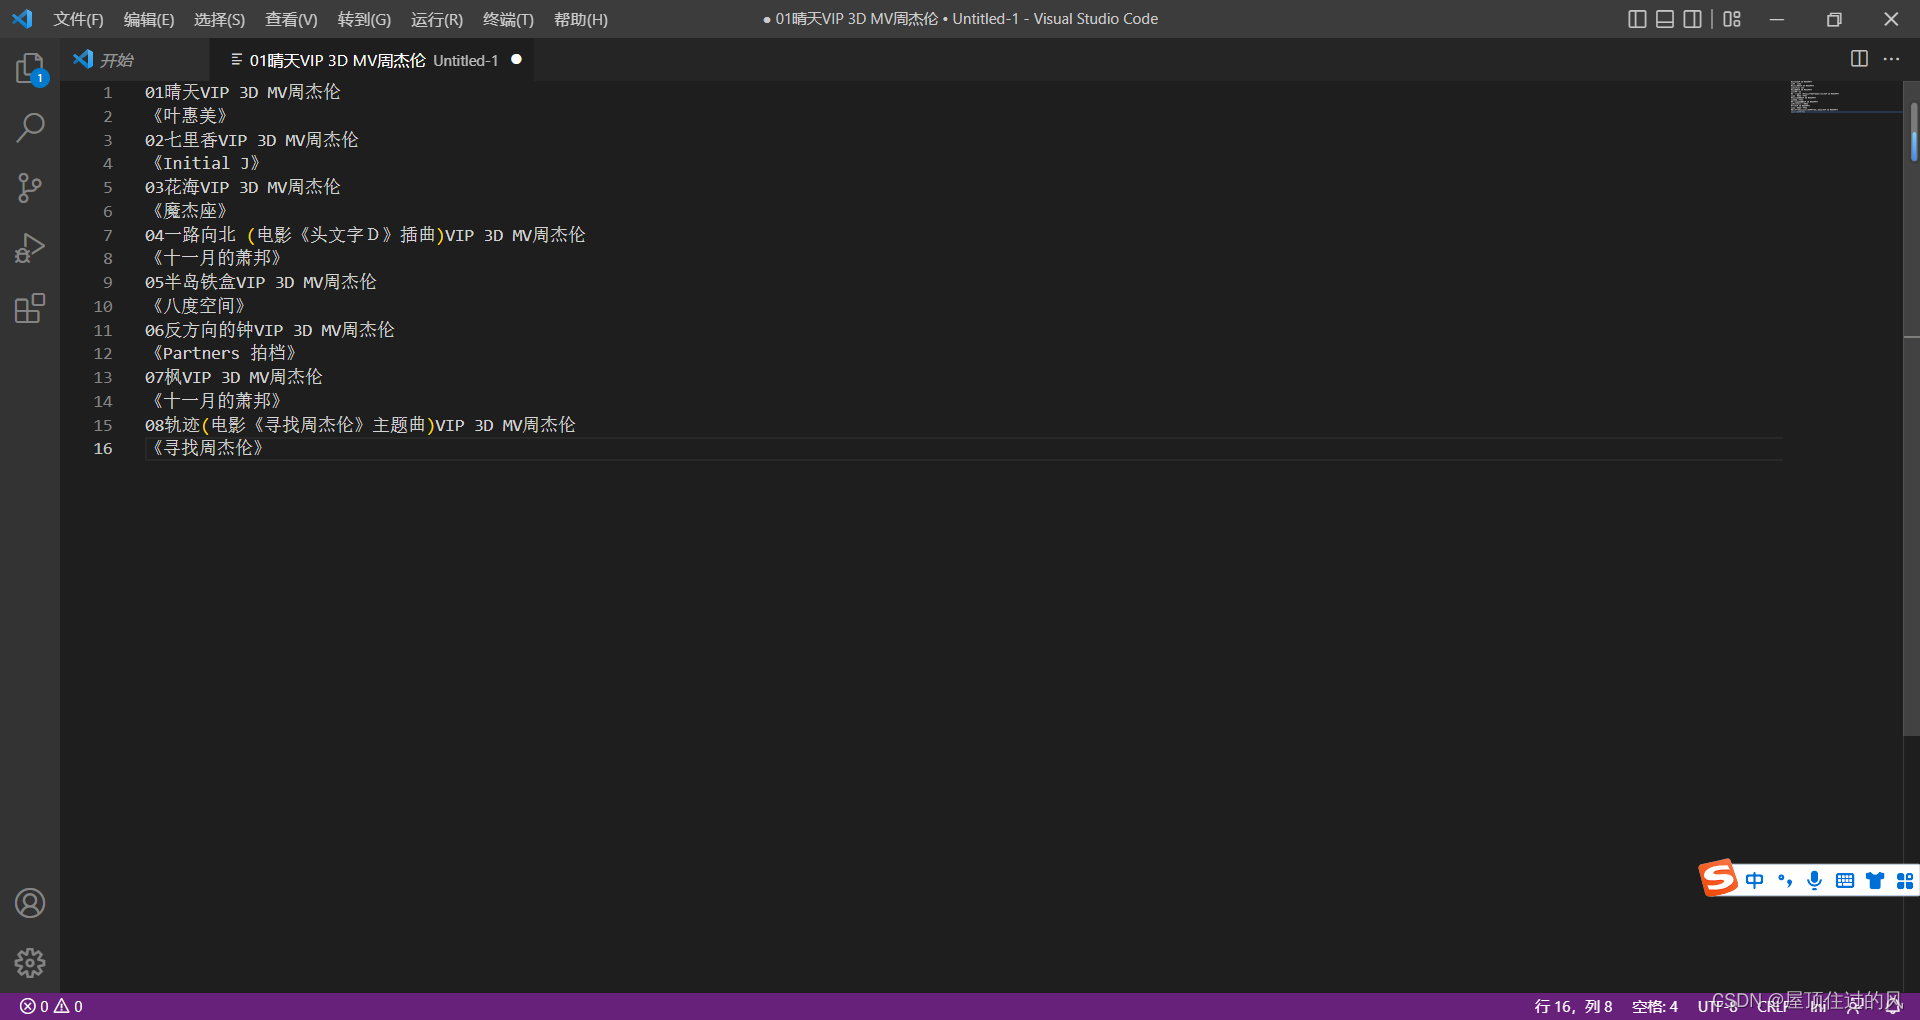Place cursor on 06反方向的钟VIP line
Image resolution: width=1920 pixels, height=1020 pixels.
[x=270, y=330]
